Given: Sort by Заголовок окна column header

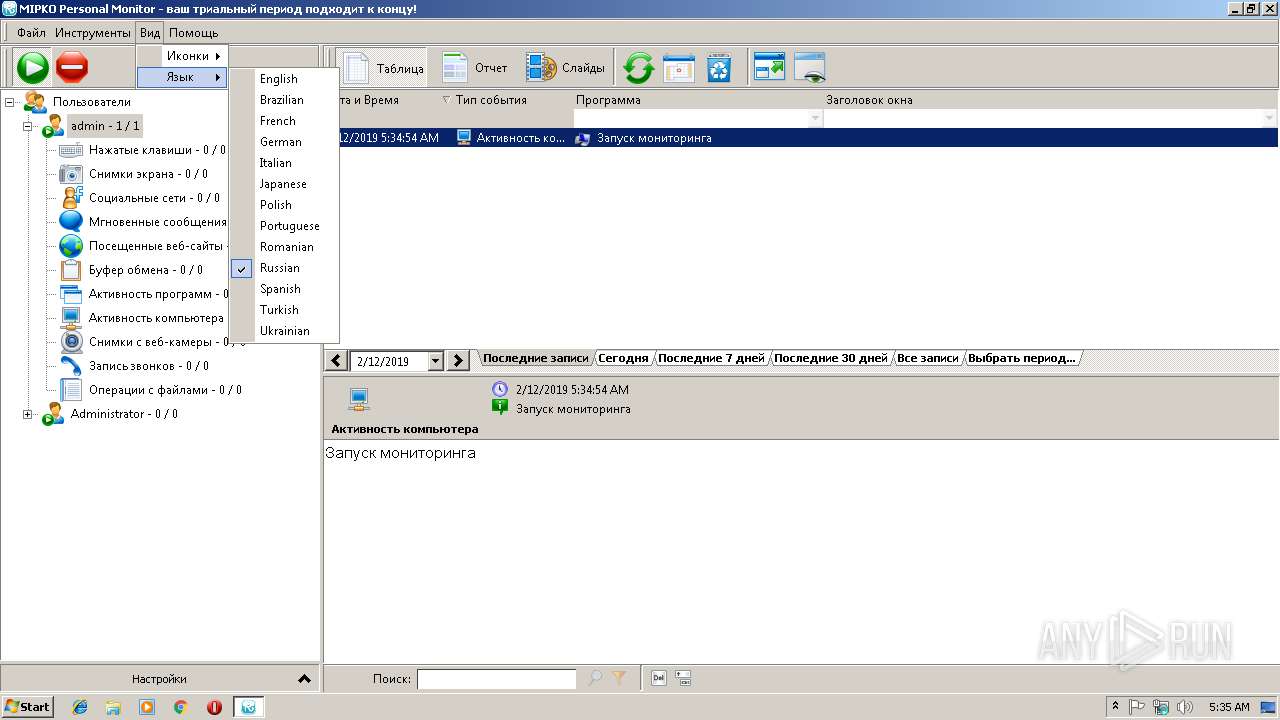Looking at the screenshot, I should [x=869, y=100].
